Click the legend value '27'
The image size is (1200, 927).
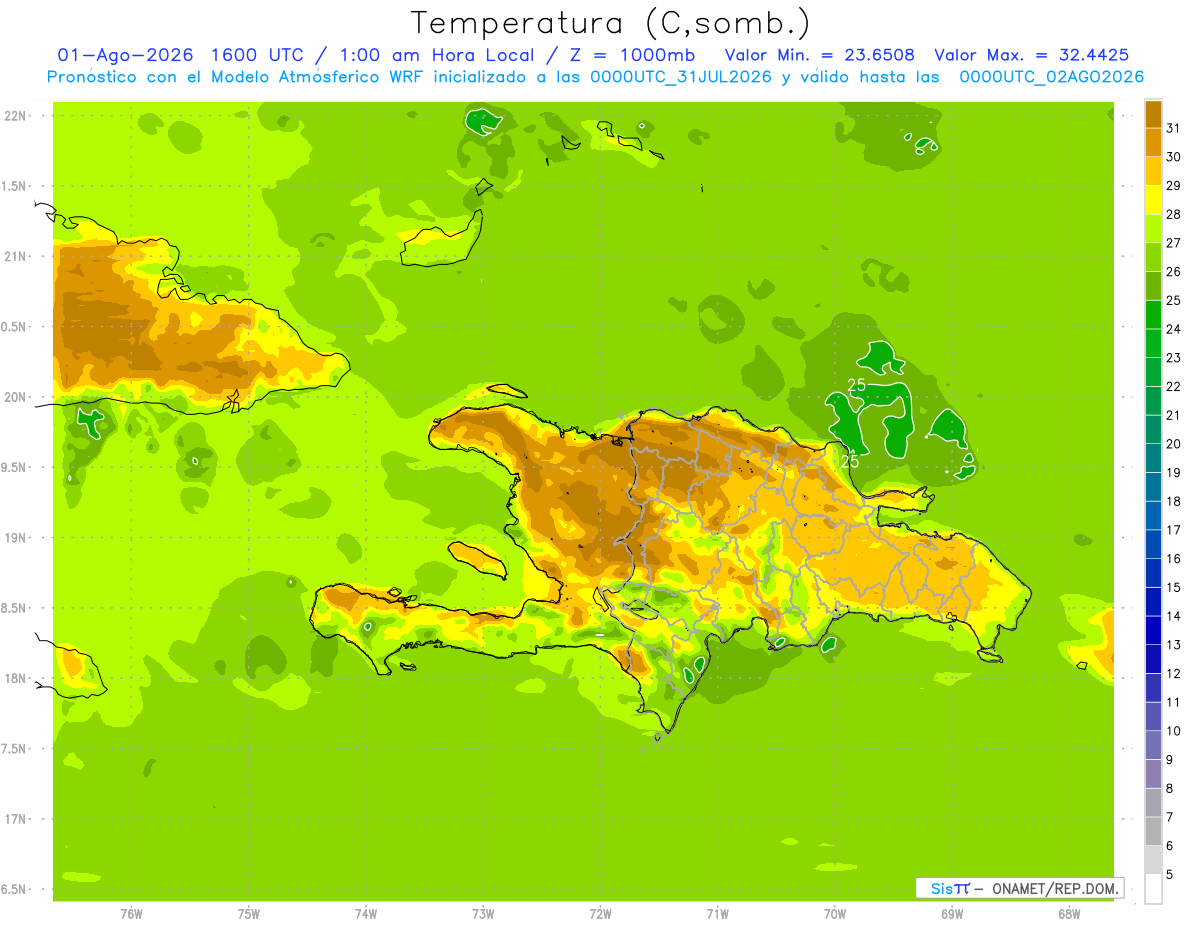(x=1174, y=243)
